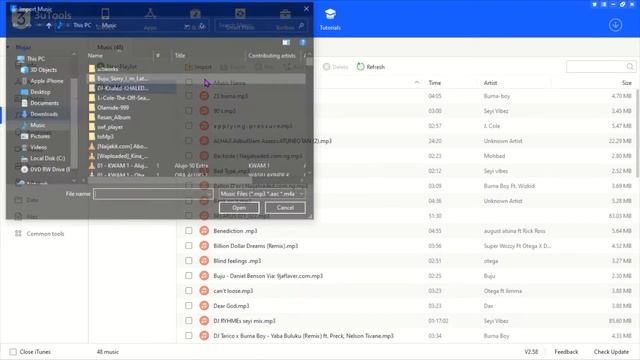Tick the checkbox for can't loose.mp3
The image size is (640, 360).
point(189,291)
